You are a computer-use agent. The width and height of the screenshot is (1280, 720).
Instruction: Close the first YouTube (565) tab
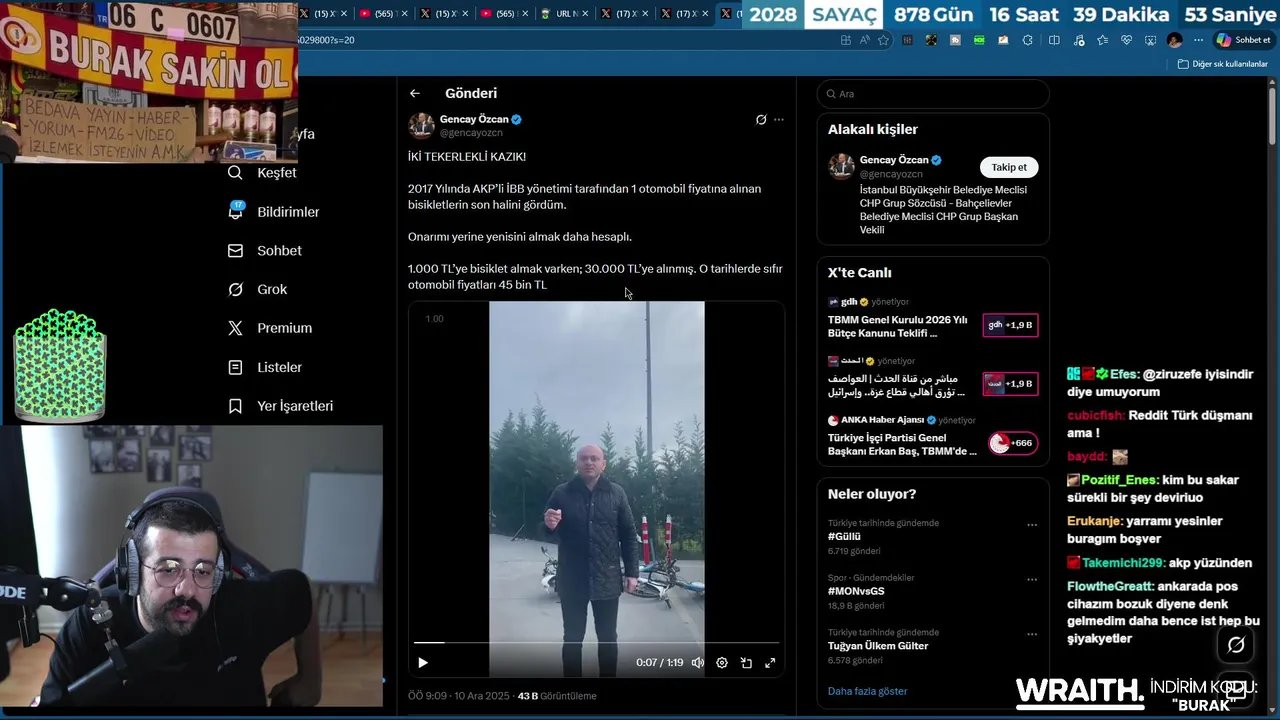pyautogui.click(x=404, y=14)
